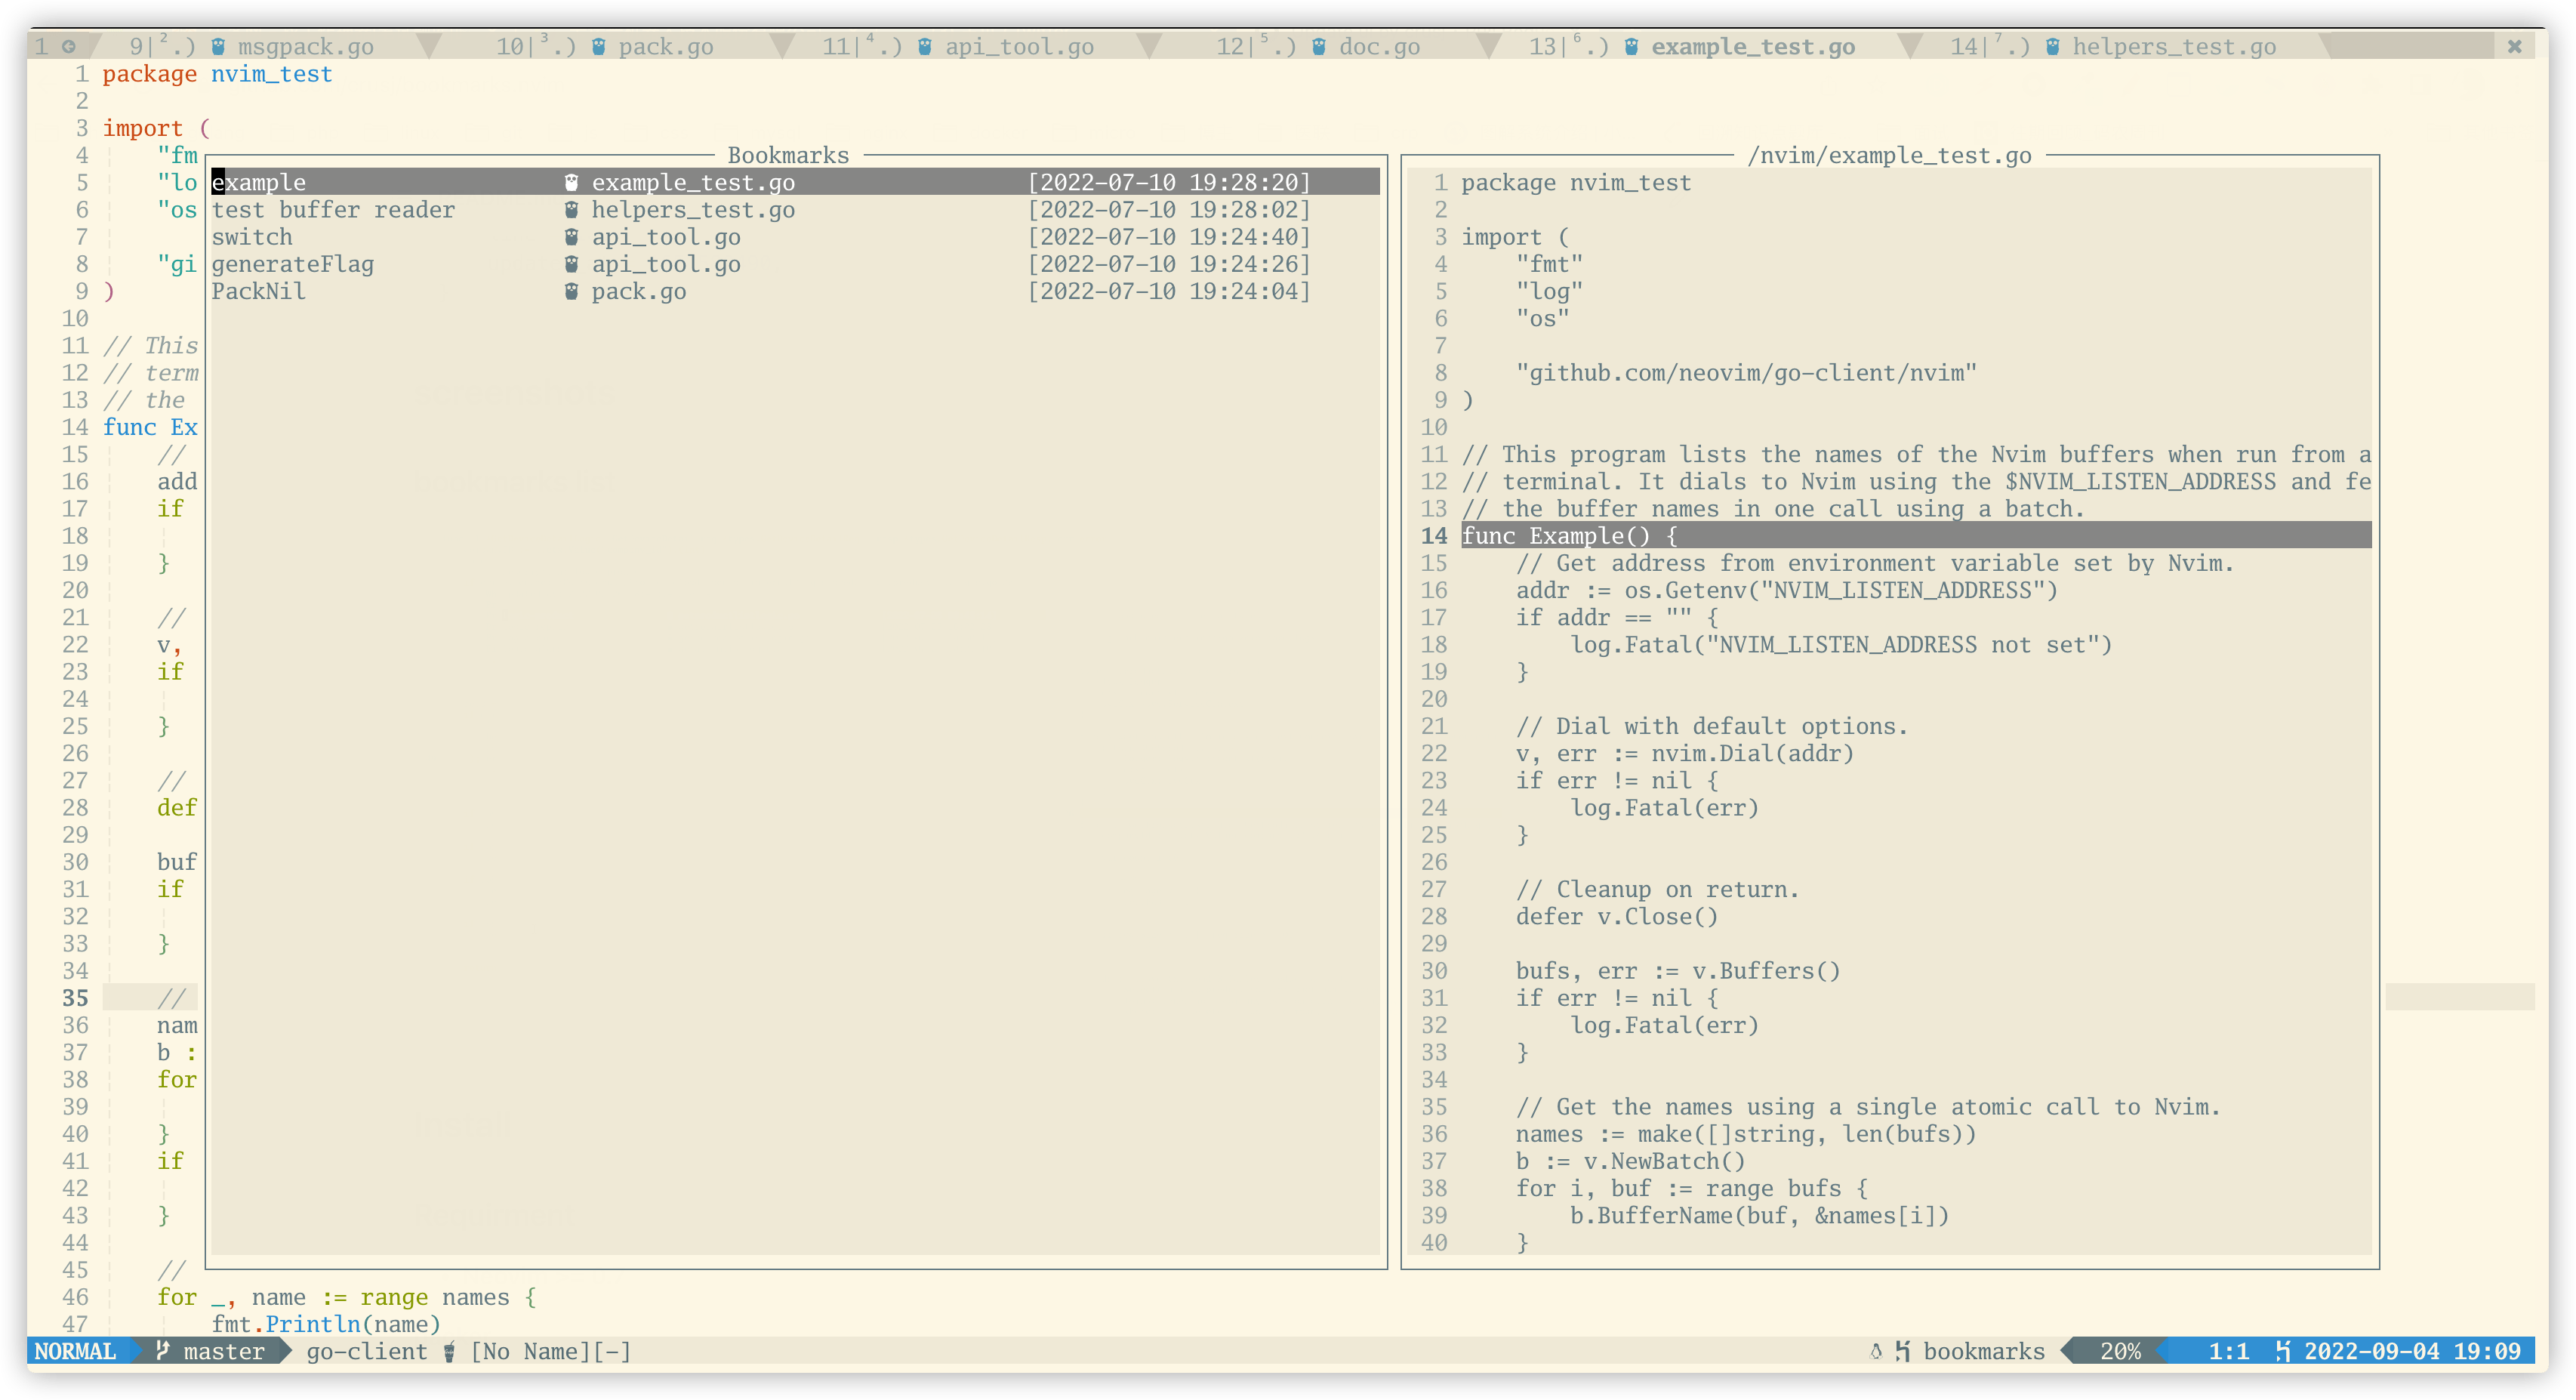This screenshot has width=2576, height=1400.
Task: Activate the example_test.go tab
Action: (1752, 47)
